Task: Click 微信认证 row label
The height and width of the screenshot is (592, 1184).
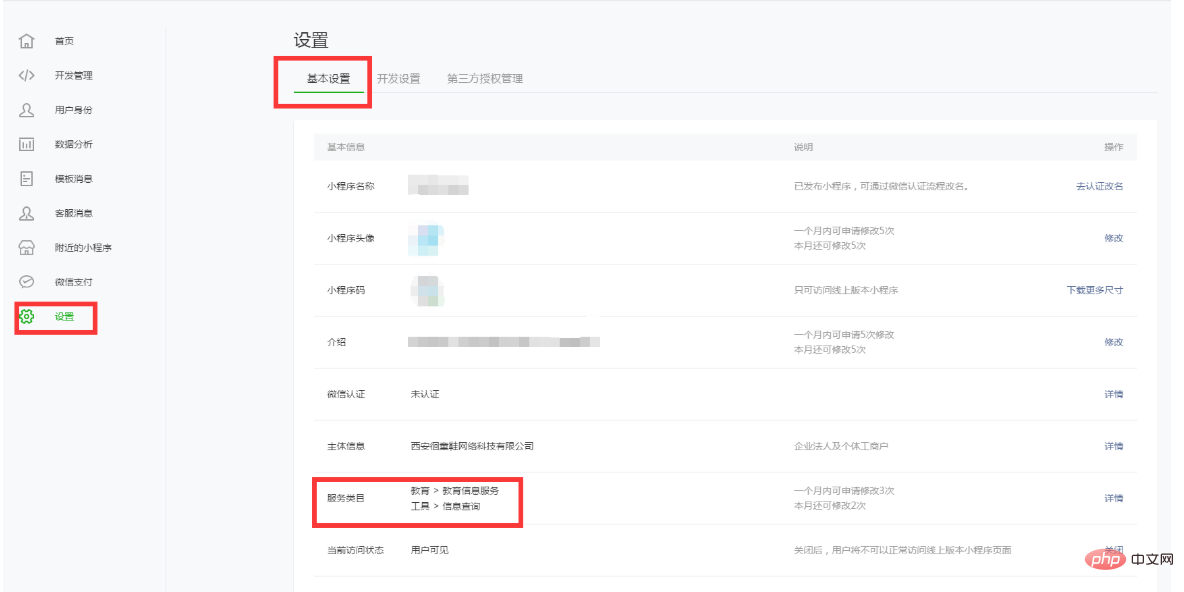Action: [347, 394]
